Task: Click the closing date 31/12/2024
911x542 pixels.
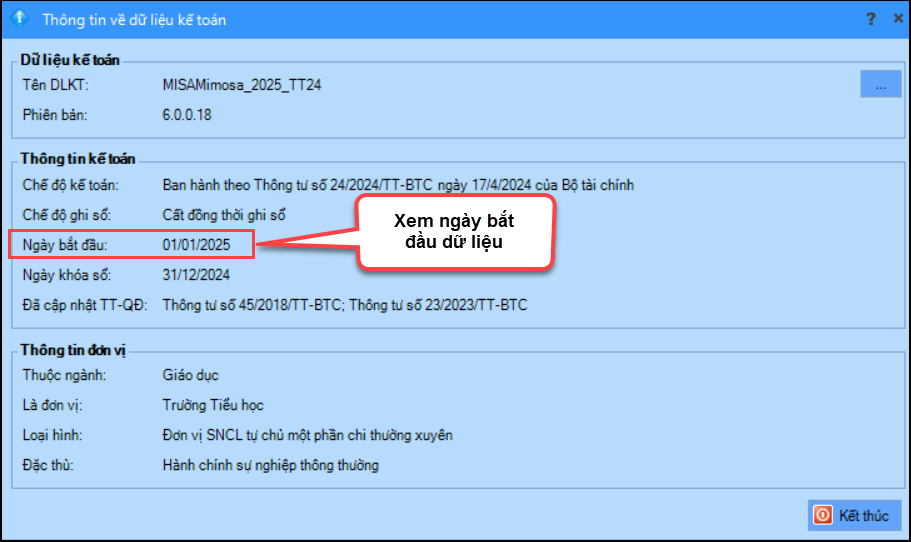Action: [196, 274]
